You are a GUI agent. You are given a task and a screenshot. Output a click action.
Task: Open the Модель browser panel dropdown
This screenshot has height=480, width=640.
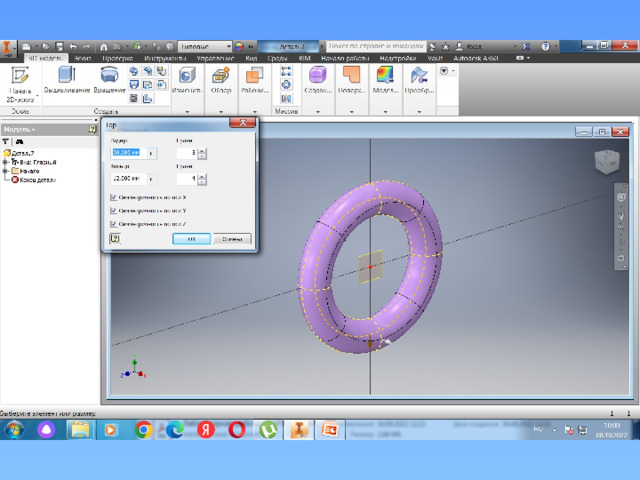coord(20,129)
